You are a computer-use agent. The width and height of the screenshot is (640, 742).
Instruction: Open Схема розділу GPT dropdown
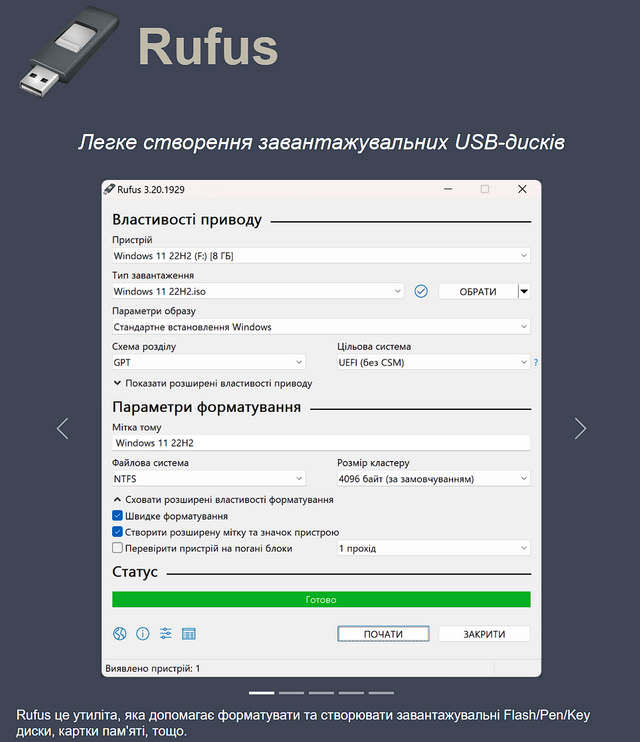click(x=209, y=362)
